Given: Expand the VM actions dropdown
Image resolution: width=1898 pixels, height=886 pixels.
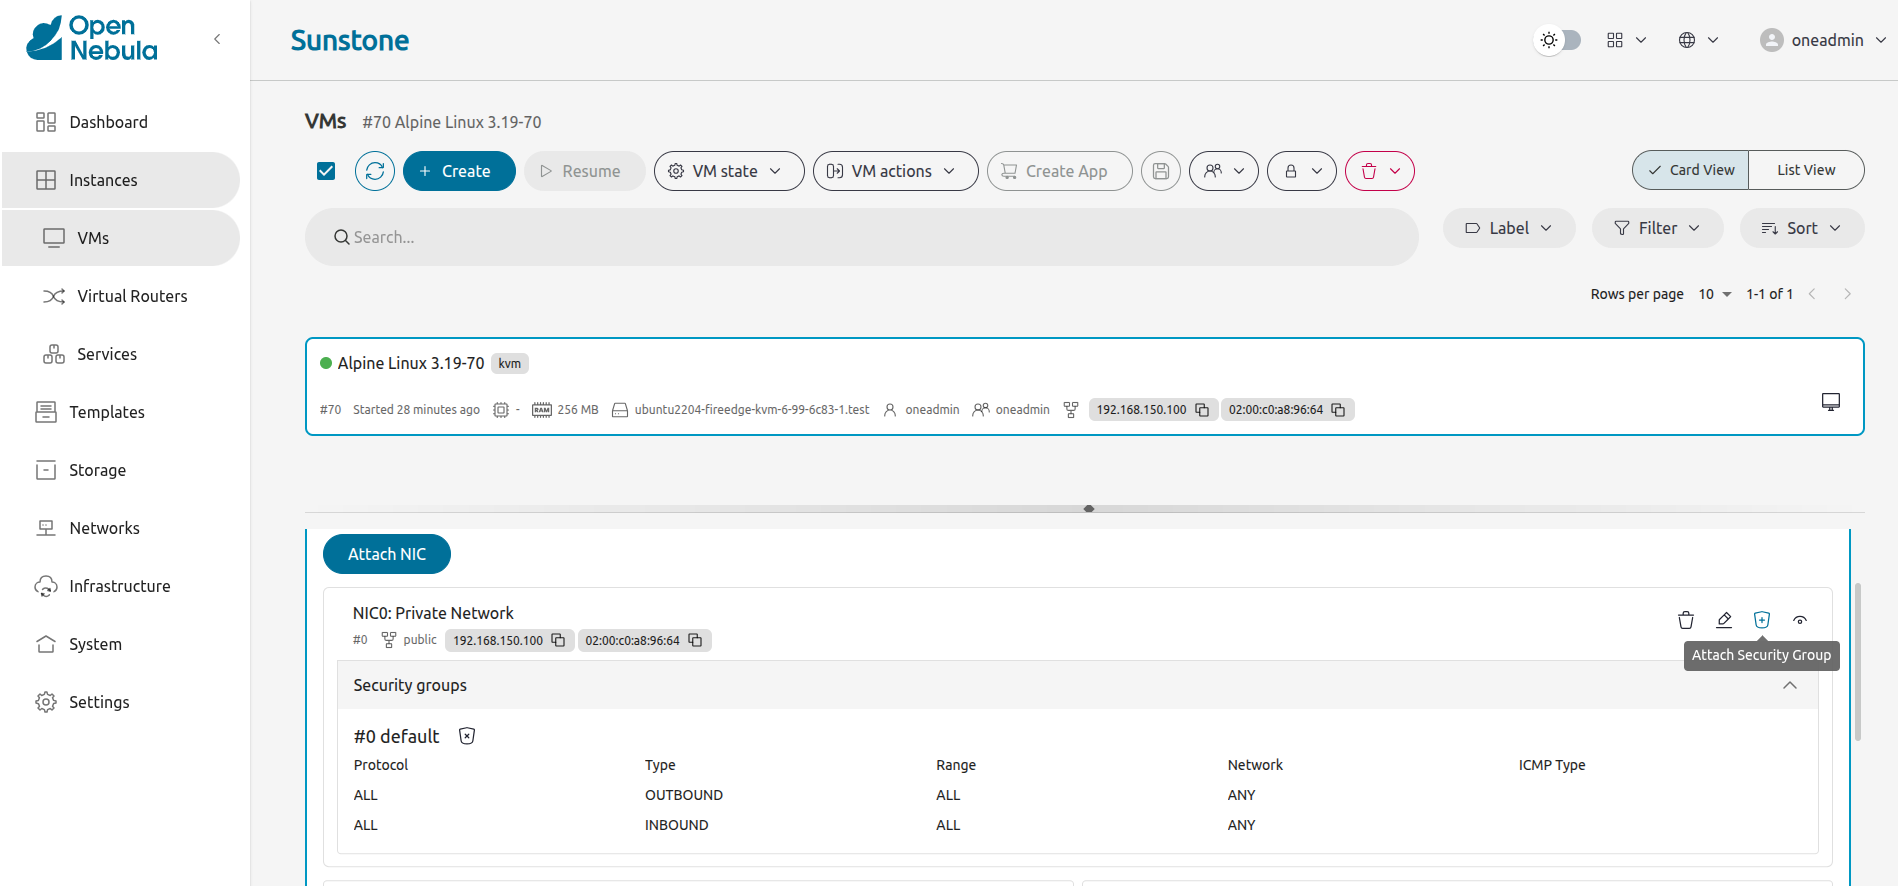Looking at the screenshot, I should [x=895, y=171].
